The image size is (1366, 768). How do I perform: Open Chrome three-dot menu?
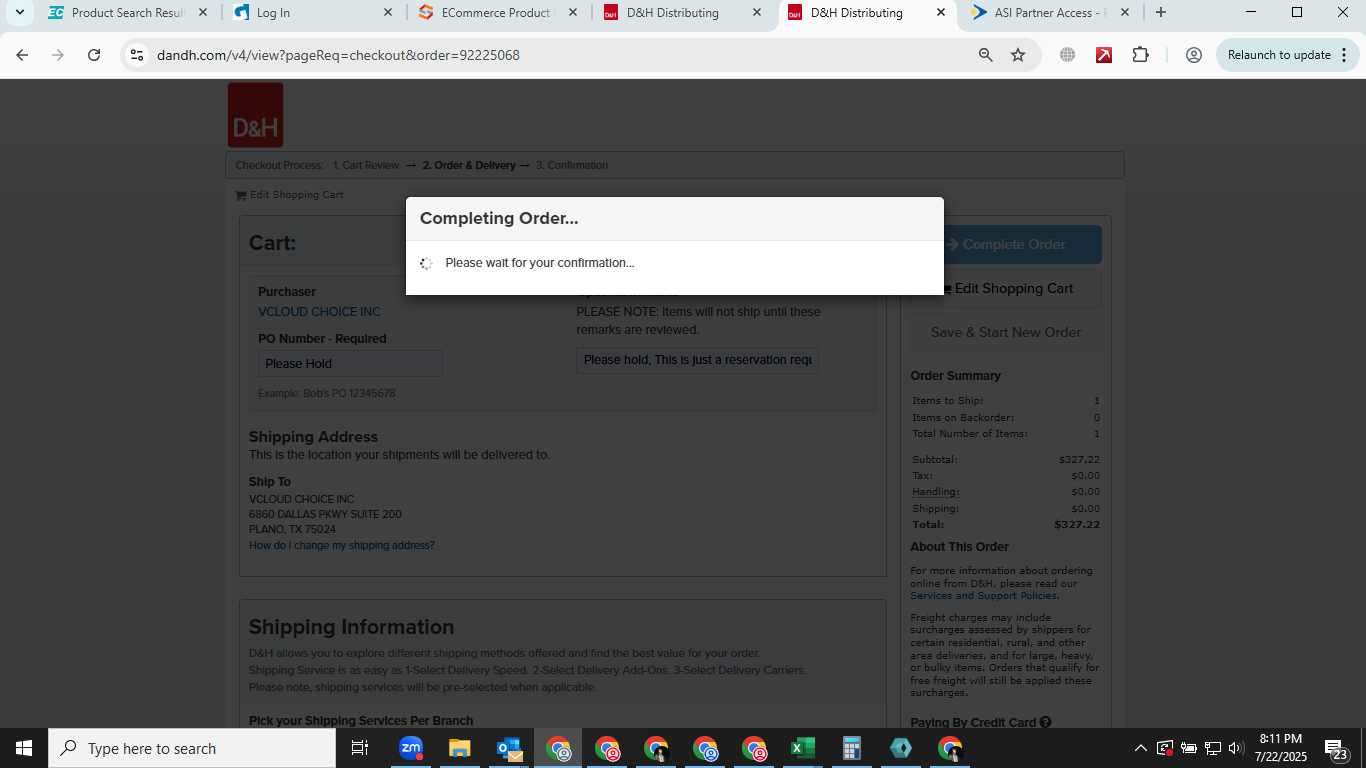(x=1342, y=55)
